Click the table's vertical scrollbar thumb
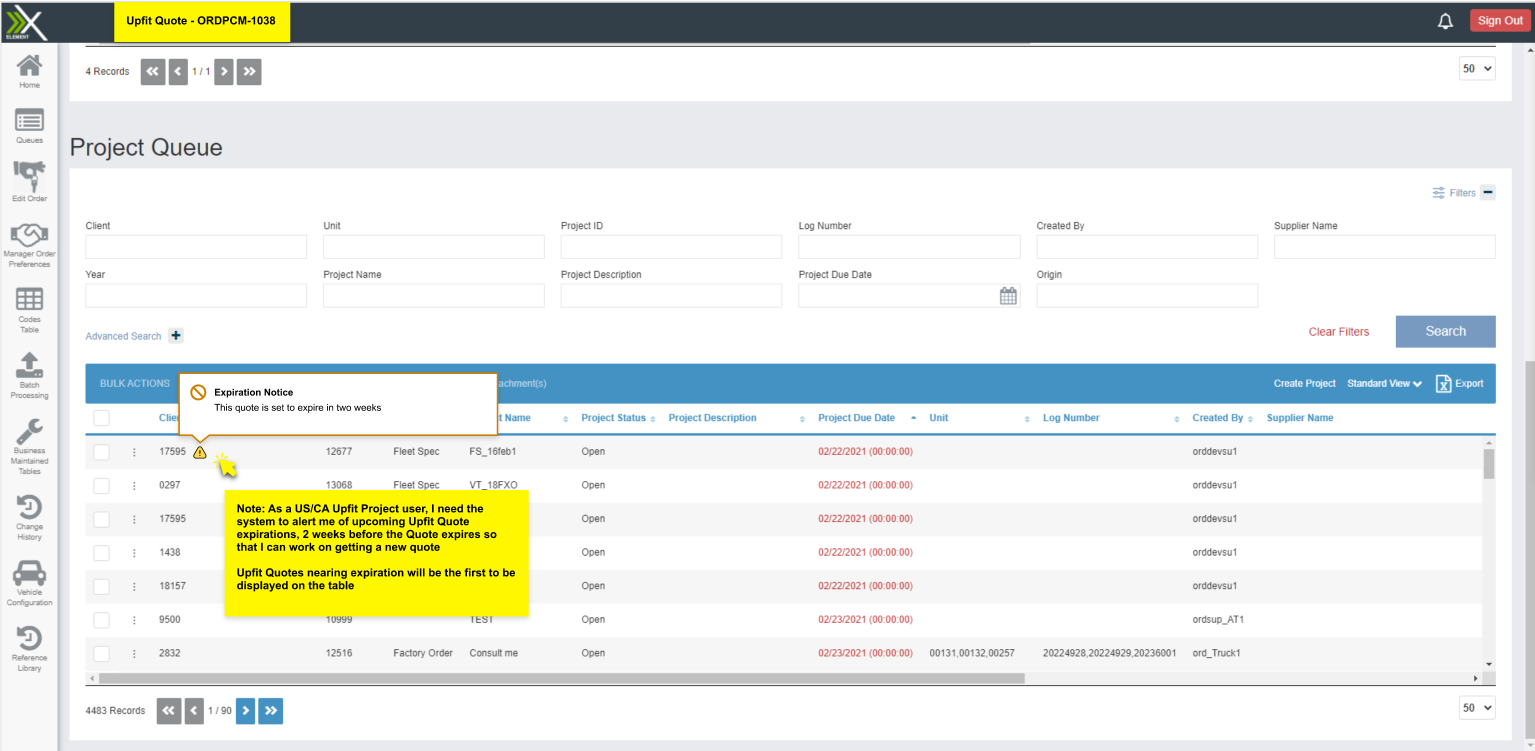 (x=1488, y=464)
